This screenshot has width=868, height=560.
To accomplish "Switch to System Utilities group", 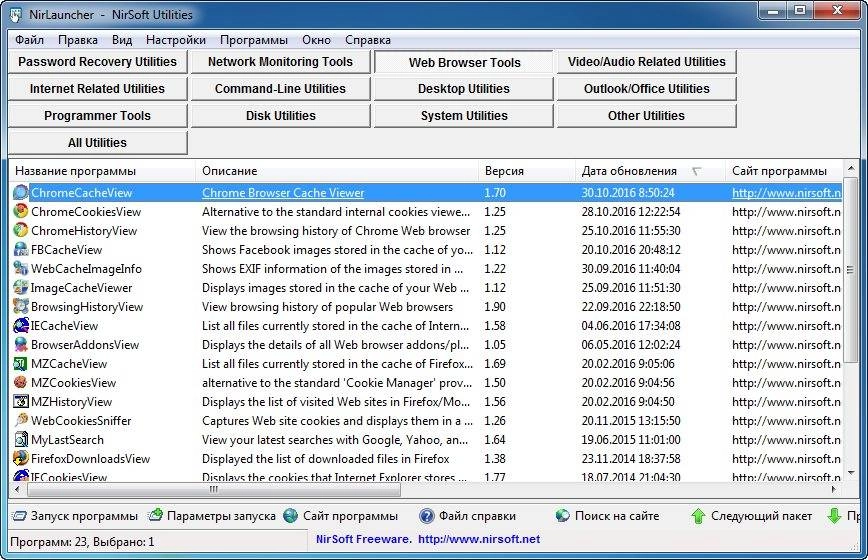I will pos(464,116).
